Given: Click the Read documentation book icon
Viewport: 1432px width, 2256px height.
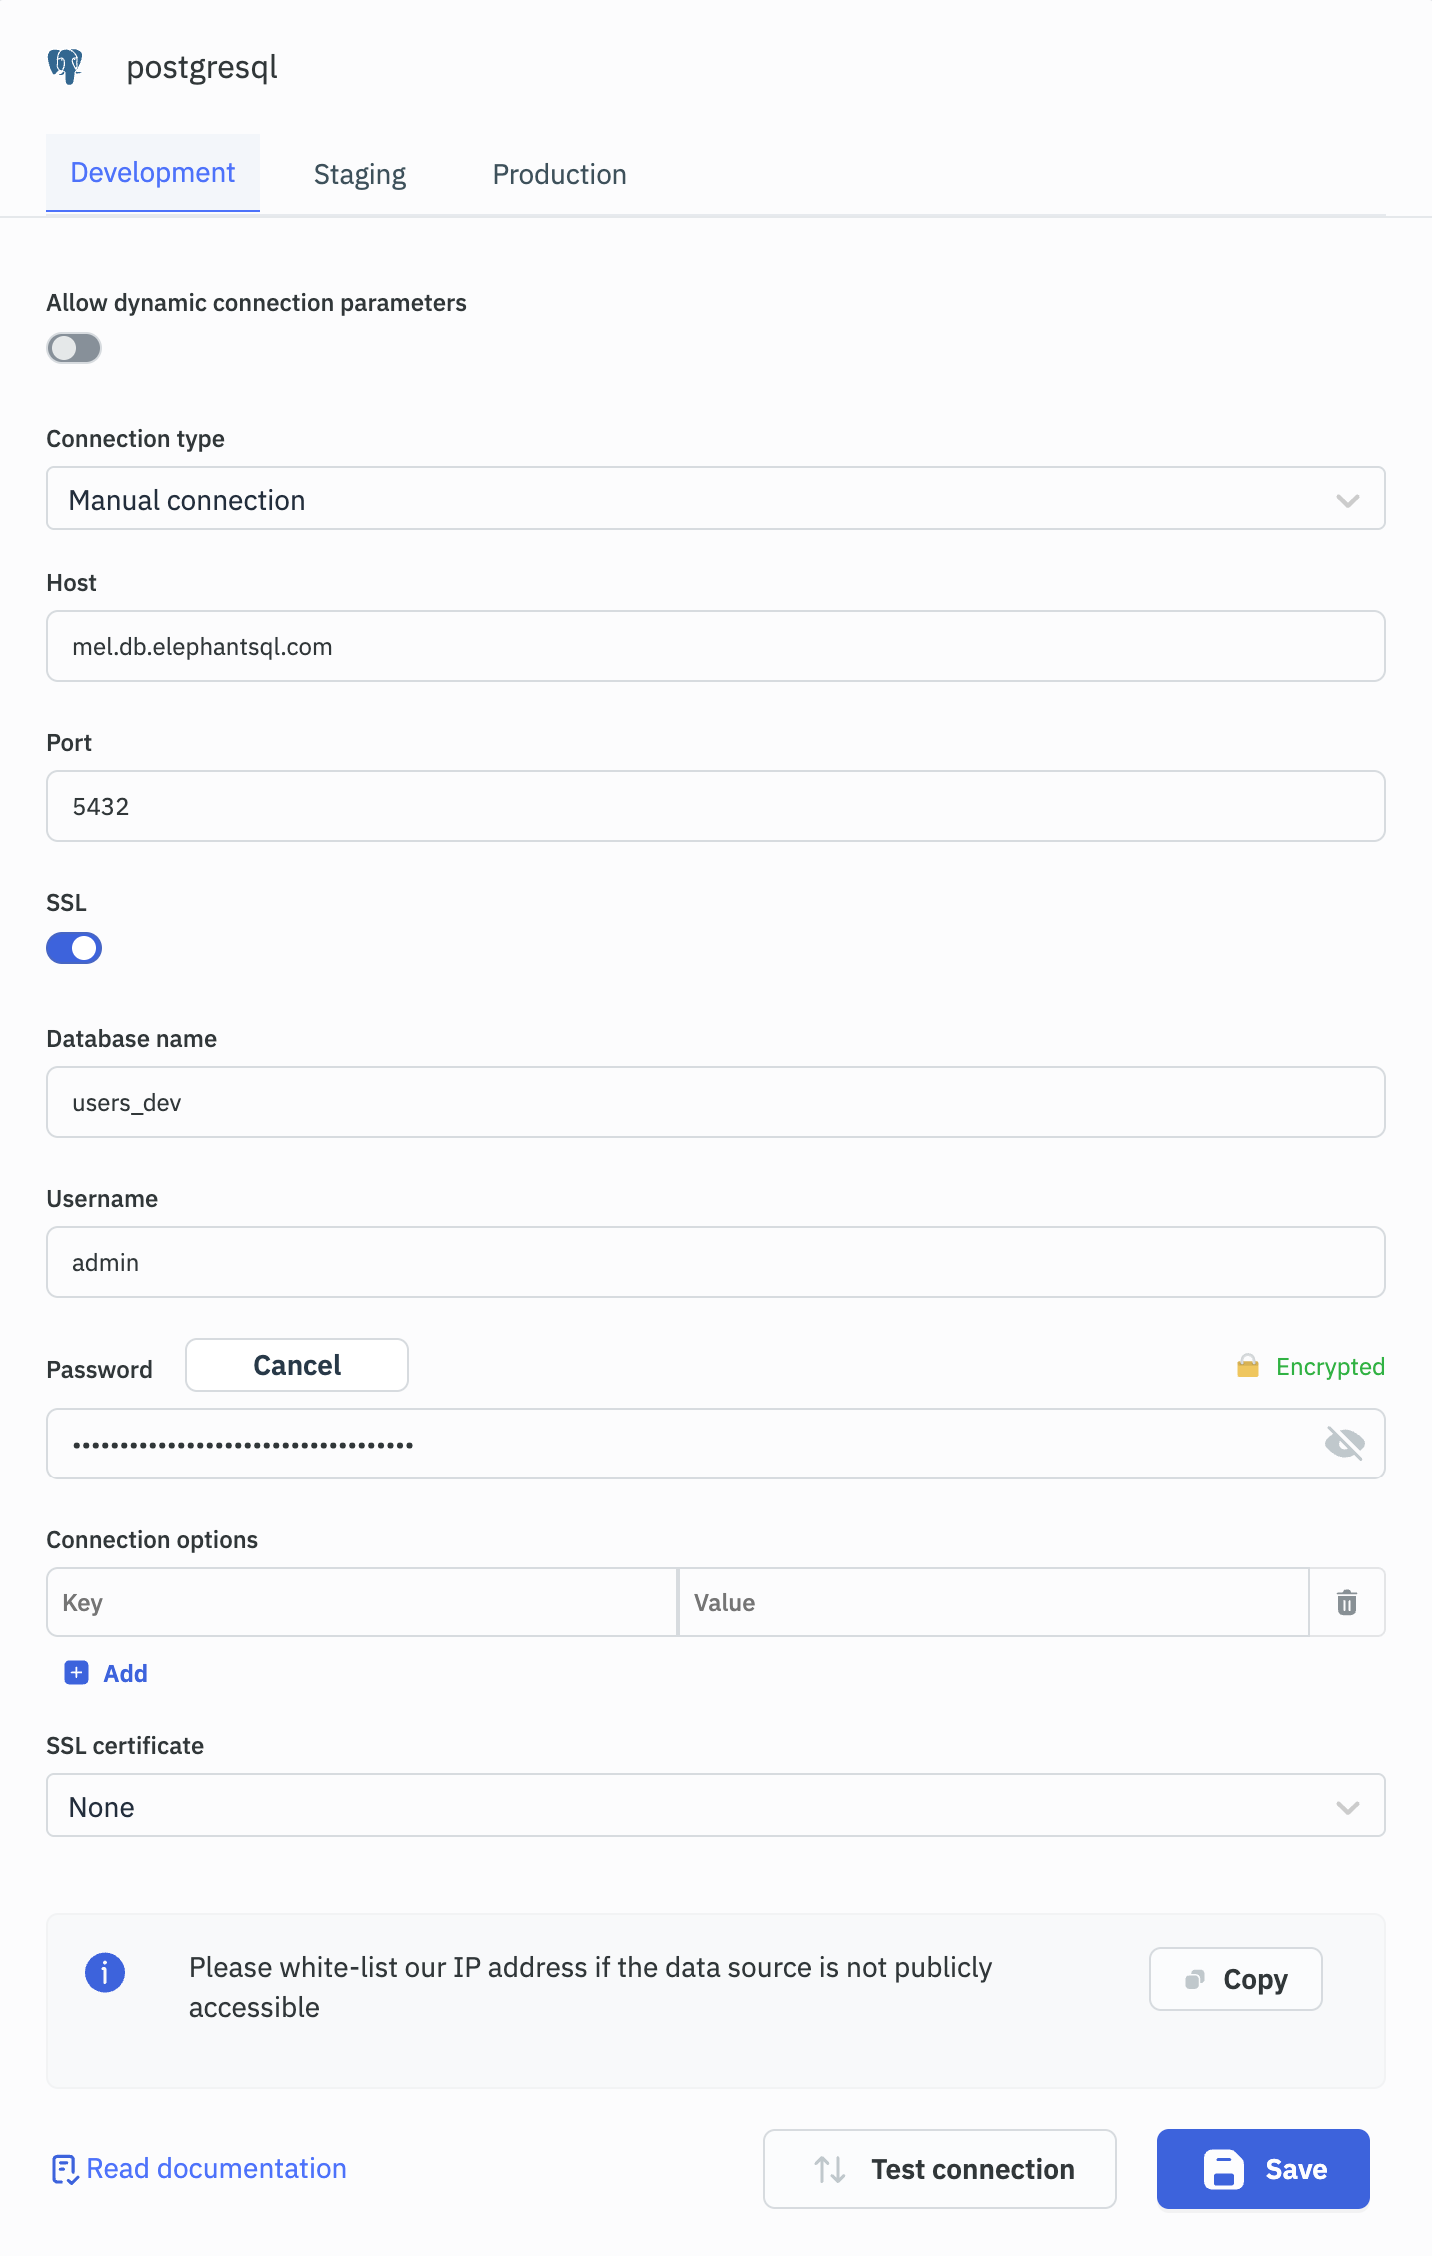Looking at the screenshot, I should coord(64,2169).
